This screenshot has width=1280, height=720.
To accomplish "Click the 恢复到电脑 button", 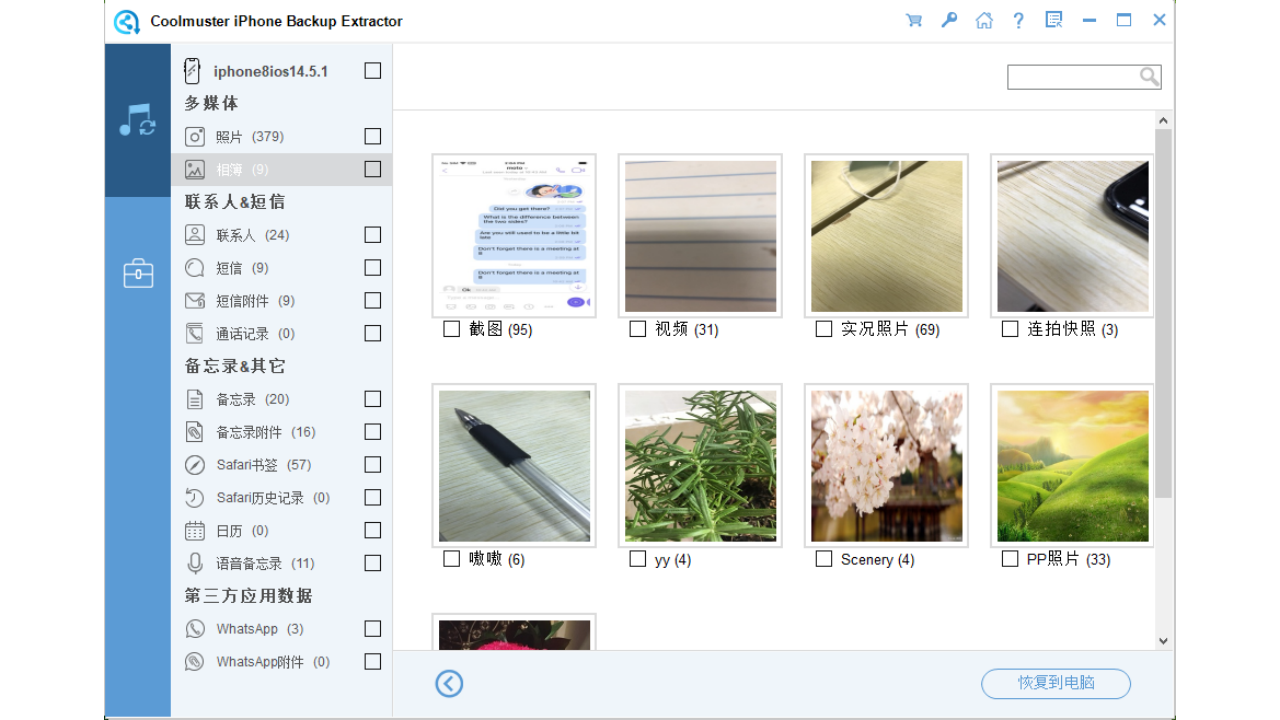I will tap(1055, 684).
